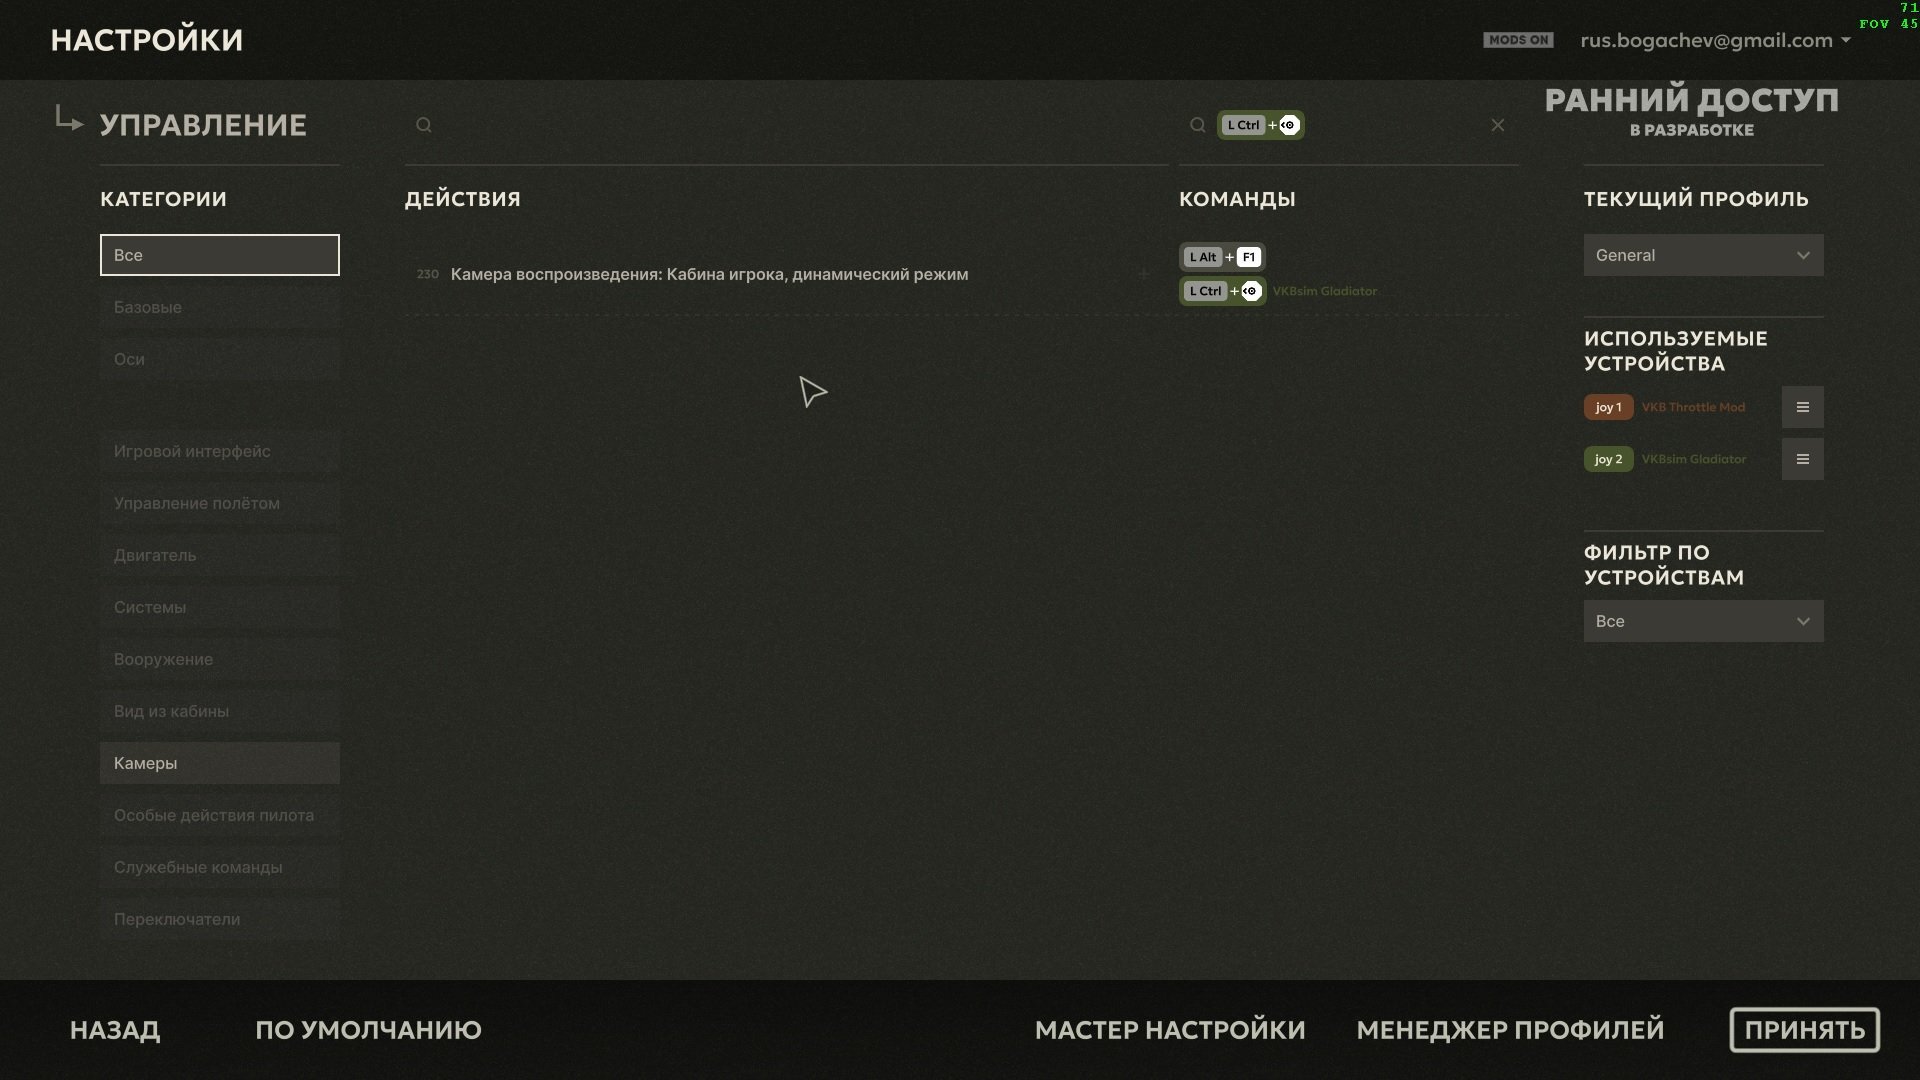Click the НАЗАД button
The image size is (1920, 1080).
coord(115,1030)
